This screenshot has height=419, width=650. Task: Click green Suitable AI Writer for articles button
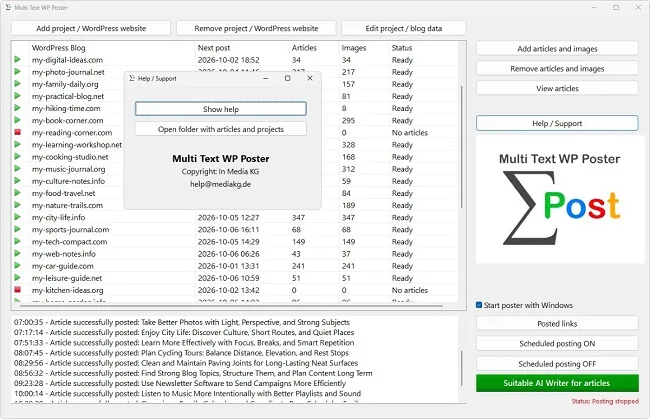point(557,383)
